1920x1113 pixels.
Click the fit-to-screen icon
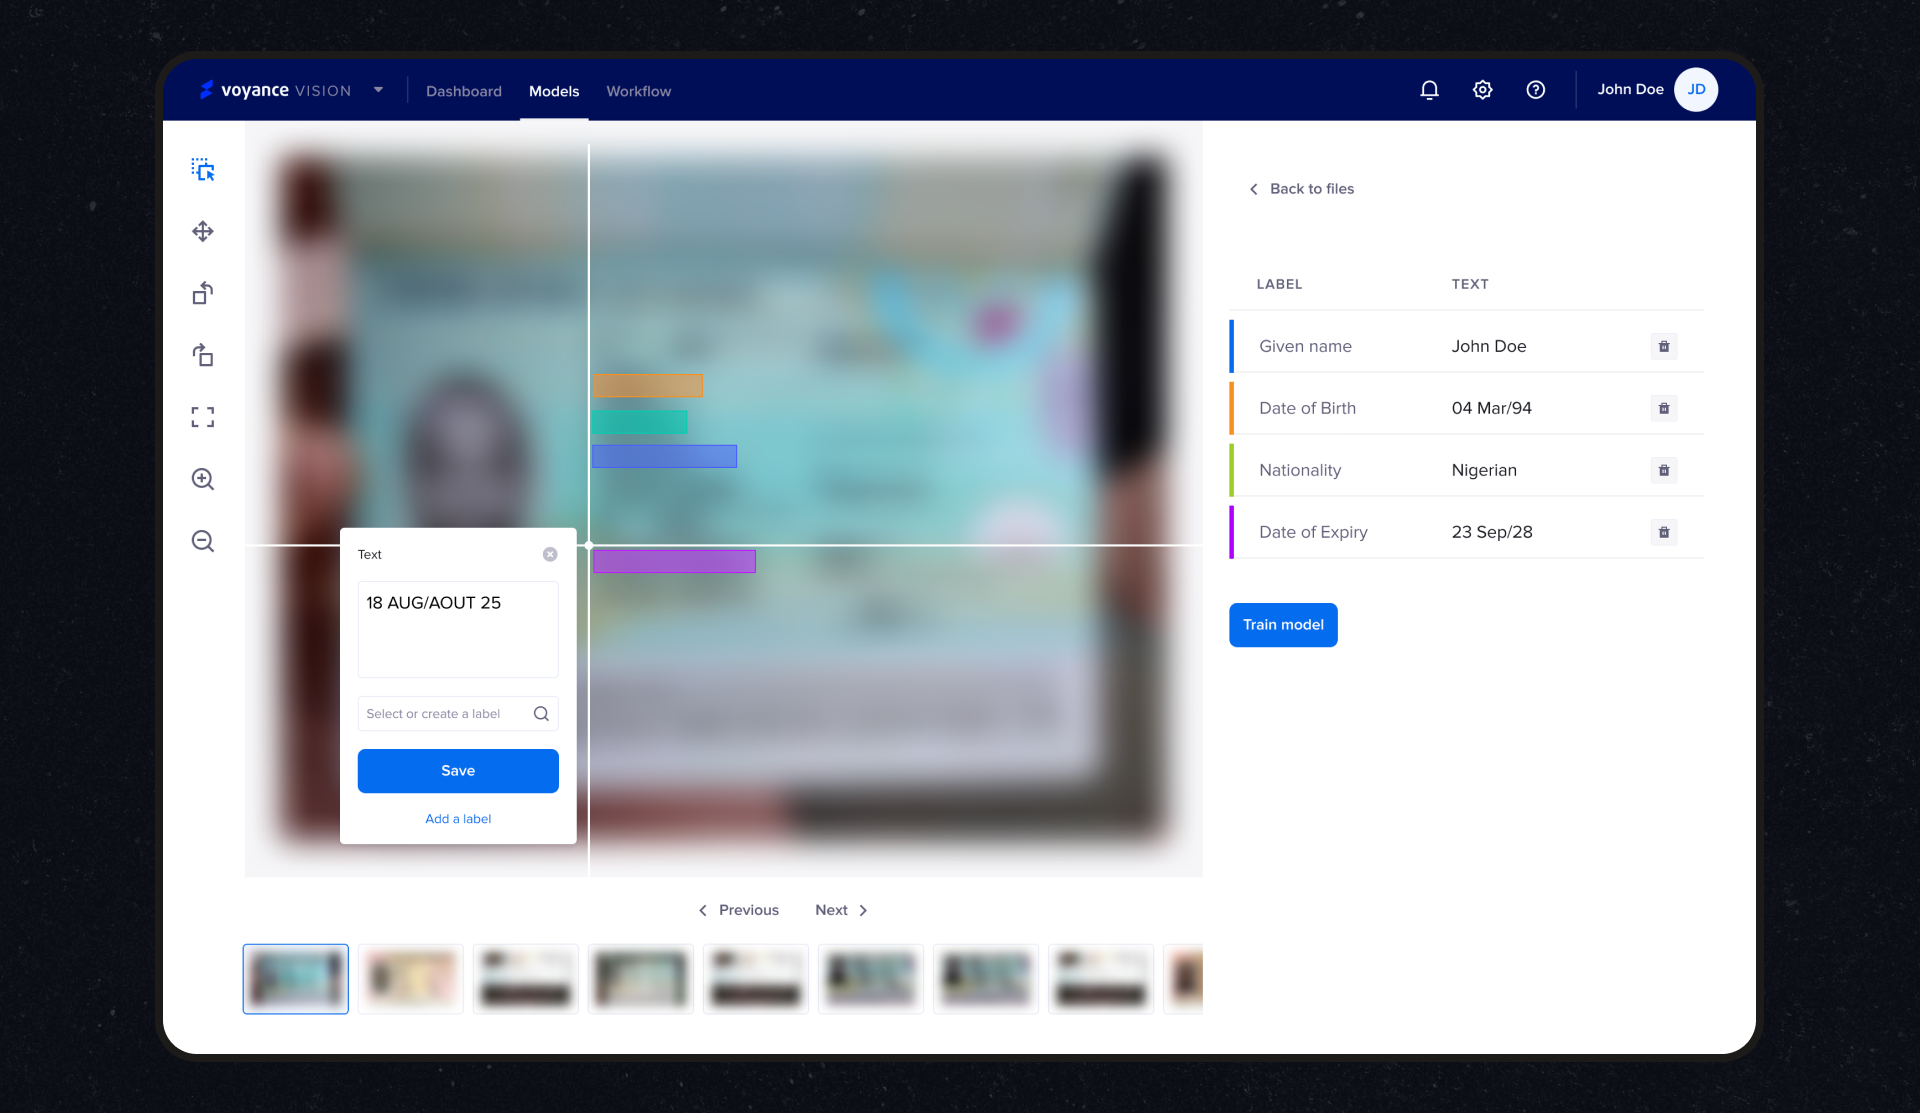point(203,417)
